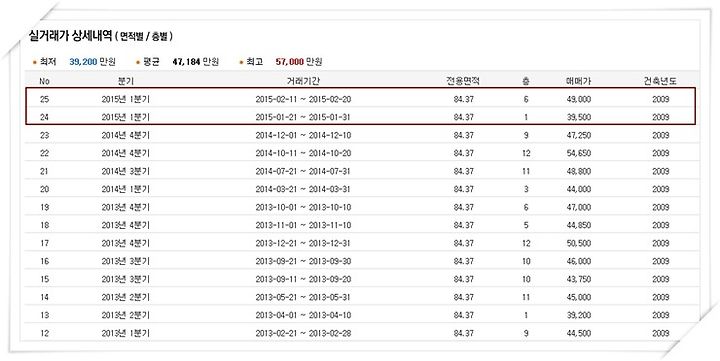Select period 2014-10-11 ~ 2014-10-20
Image resolution: width=720 pixels, height=361 pixels.
point(303,153)
